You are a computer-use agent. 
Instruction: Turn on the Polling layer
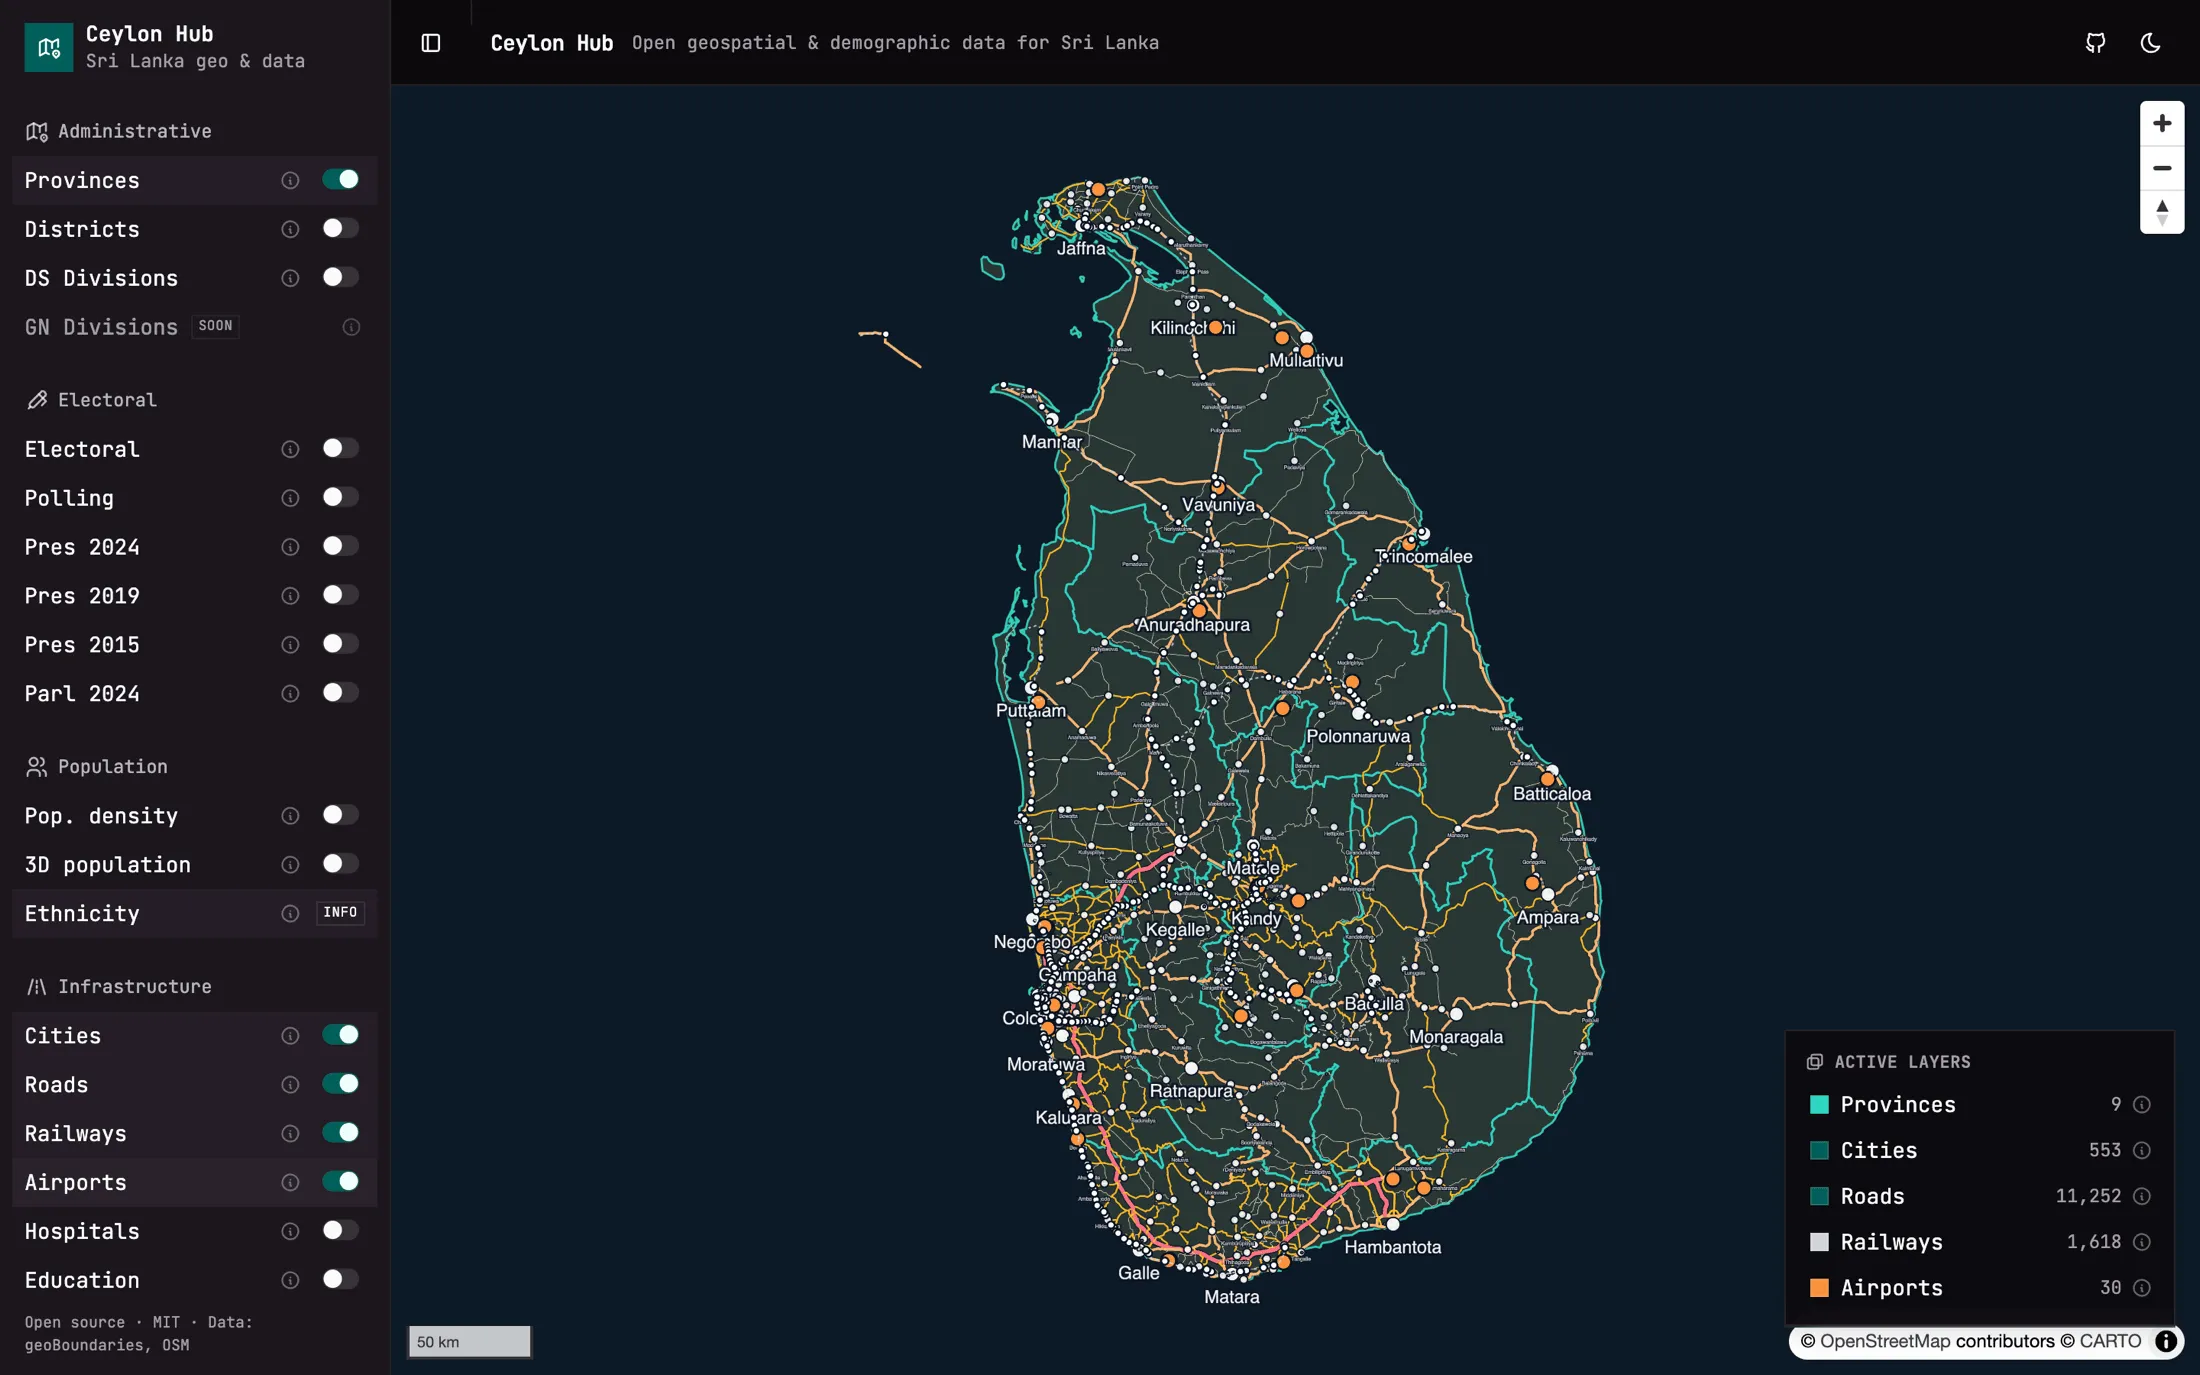pyautogui.click(x=340, y=498)
